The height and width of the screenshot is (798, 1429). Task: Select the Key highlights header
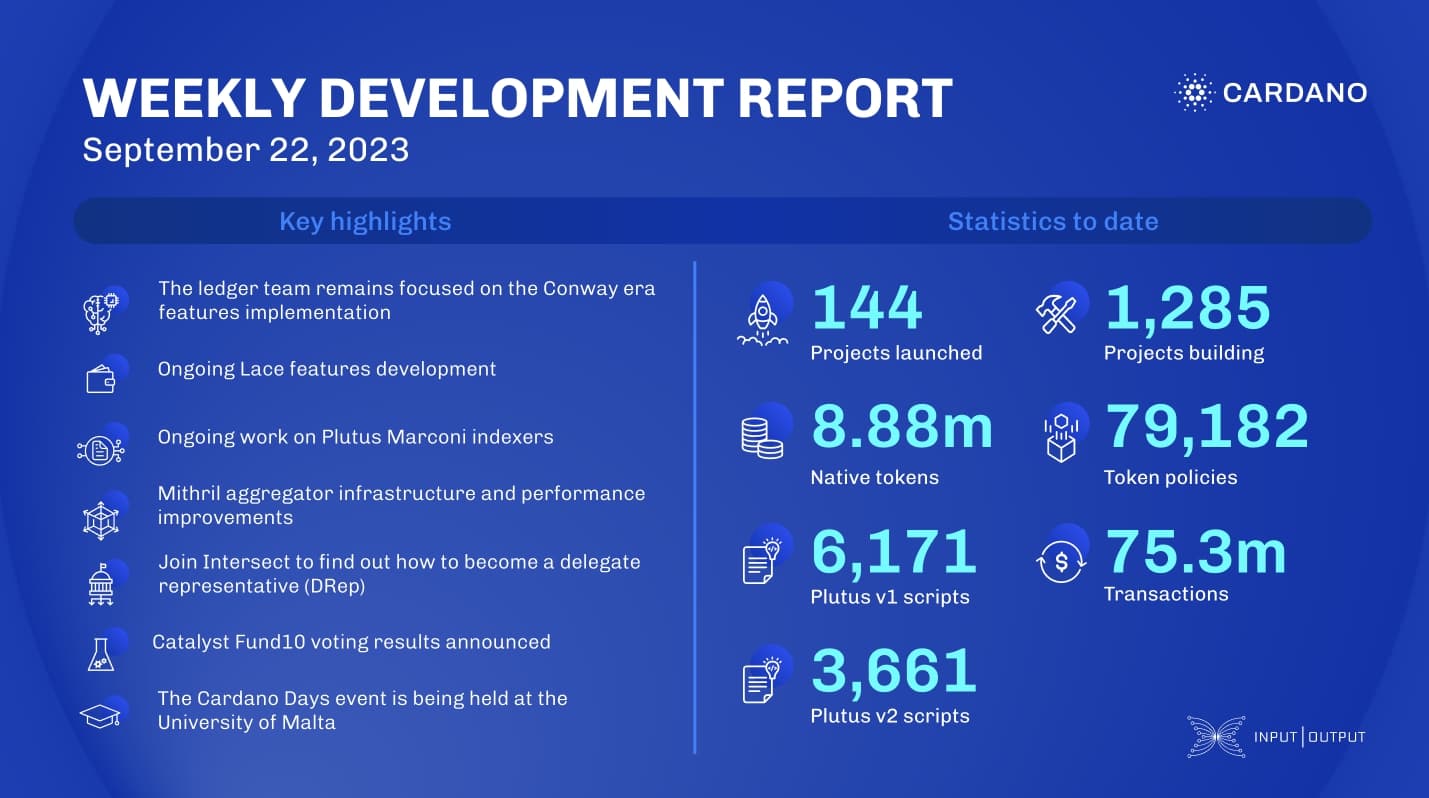pos(365,221)
